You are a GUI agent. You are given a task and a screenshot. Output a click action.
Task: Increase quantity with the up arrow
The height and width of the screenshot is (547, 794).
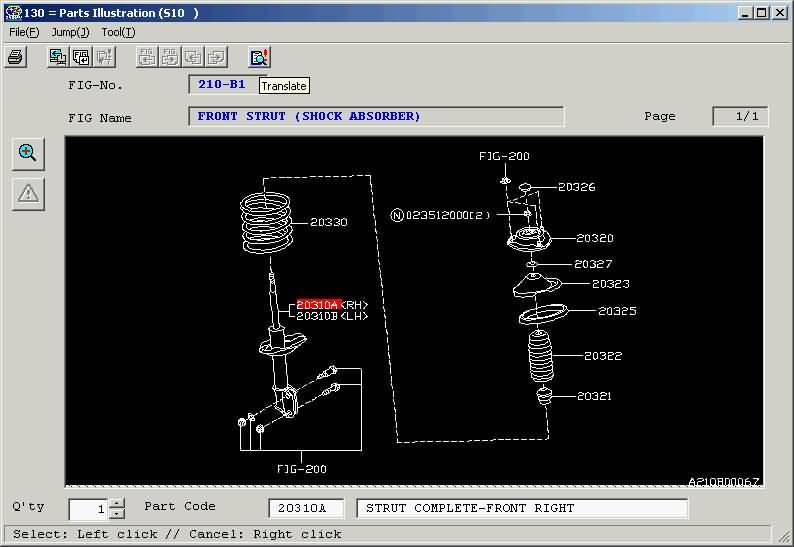click(x=117, y=503)
